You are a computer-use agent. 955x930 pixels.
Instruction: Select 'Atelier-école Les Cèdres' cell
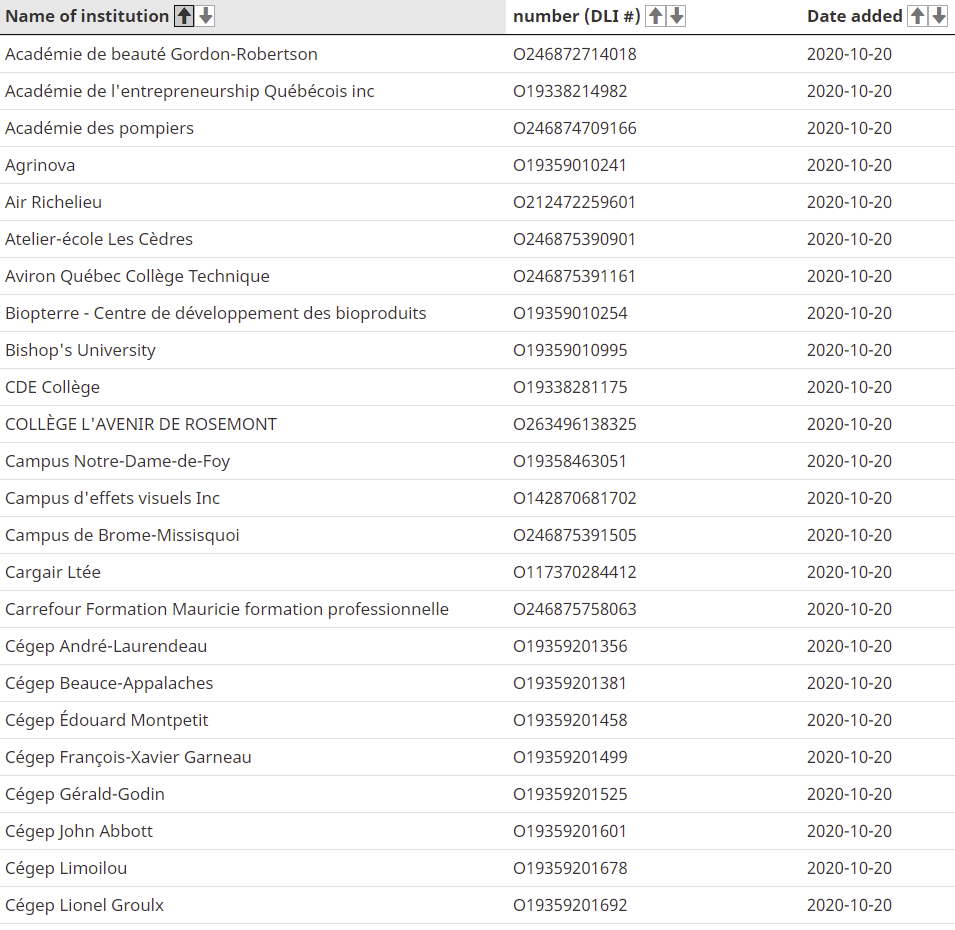click(99, 239)
